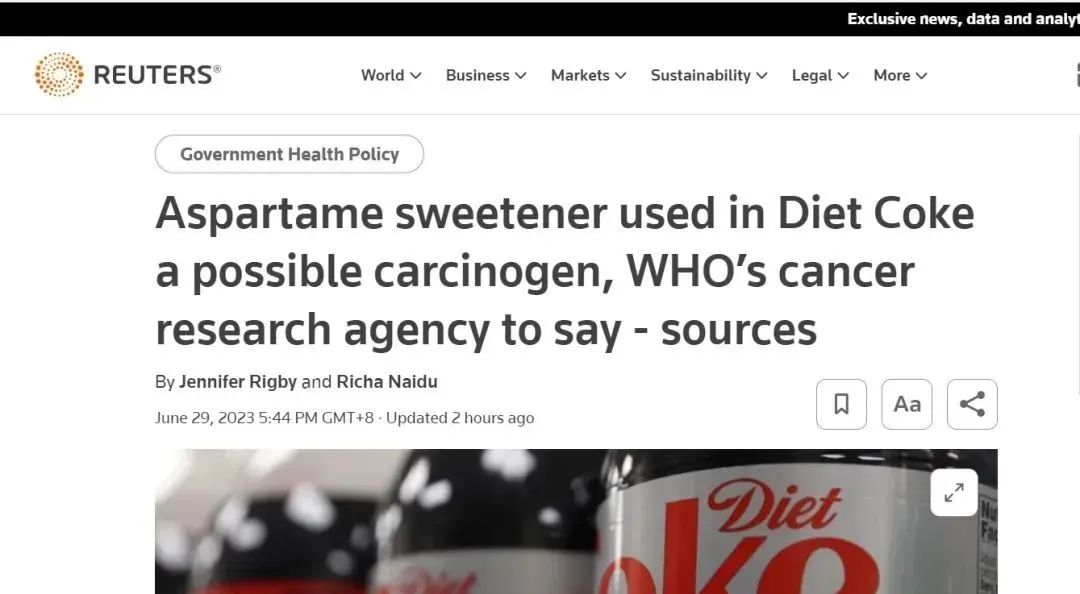Expand the Diet Coke image to fullscreen

(954, 493)
